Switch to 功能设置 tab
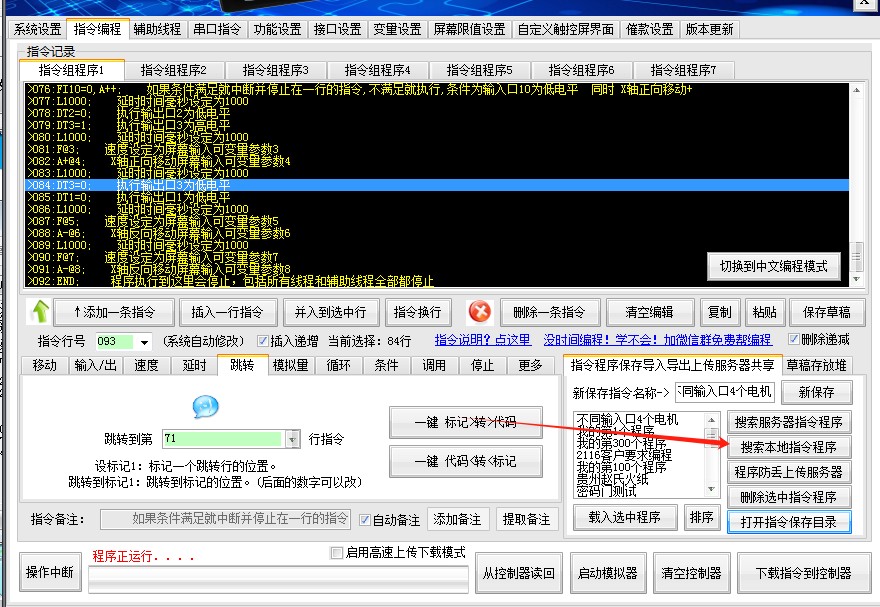This screenshot has height=607, width=880. (277, 29)
